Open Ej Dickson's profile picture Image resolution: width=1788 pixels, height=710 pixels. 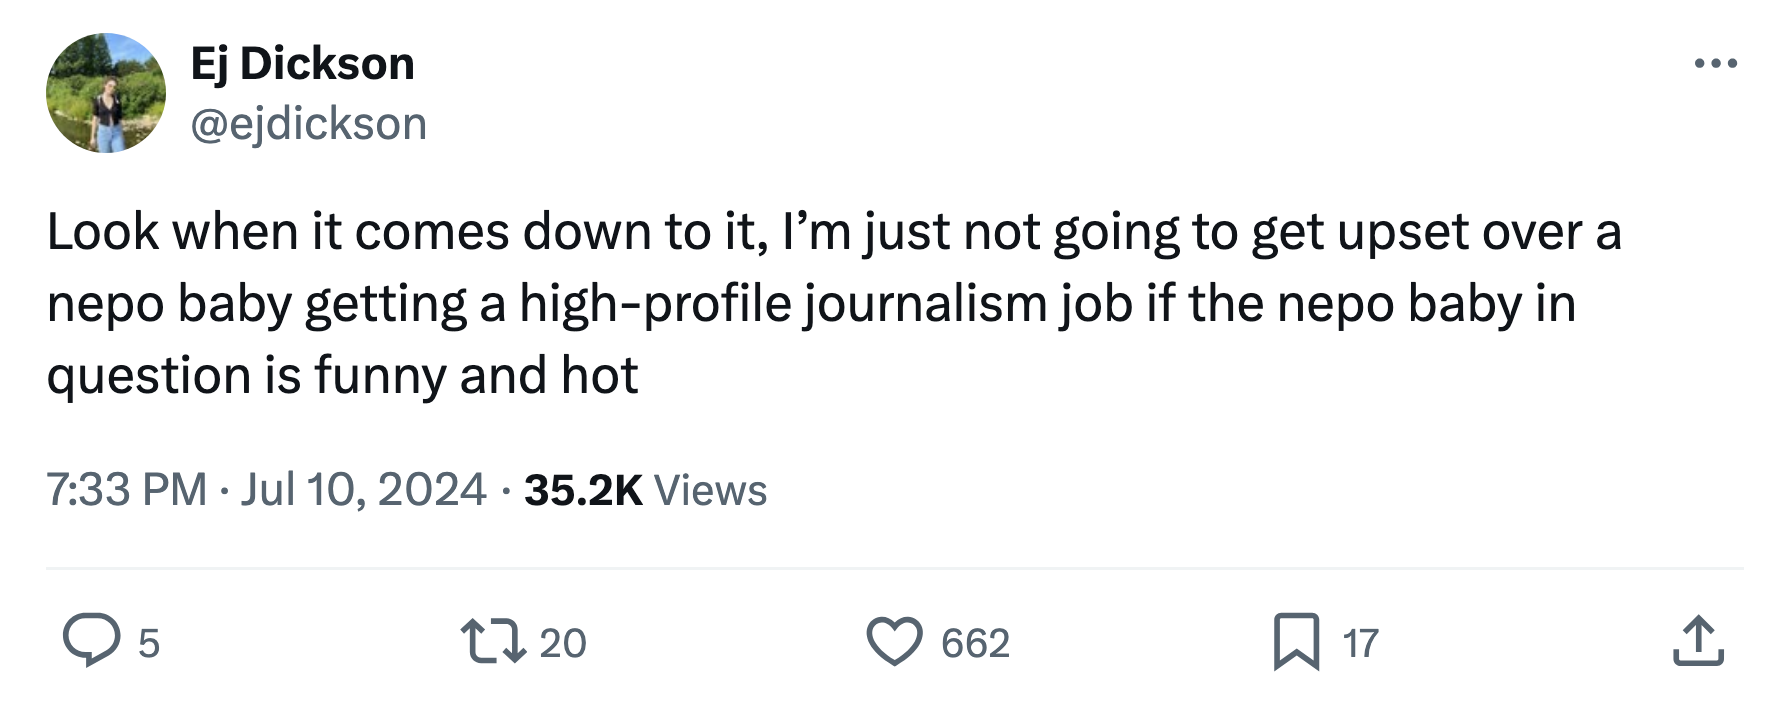106,93
